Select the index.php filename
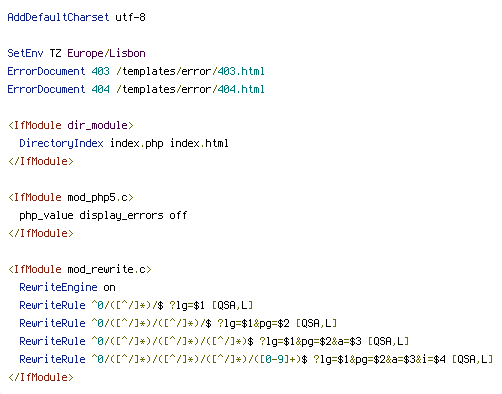Screen dimensions: 502x394 (x=137, y=143)
